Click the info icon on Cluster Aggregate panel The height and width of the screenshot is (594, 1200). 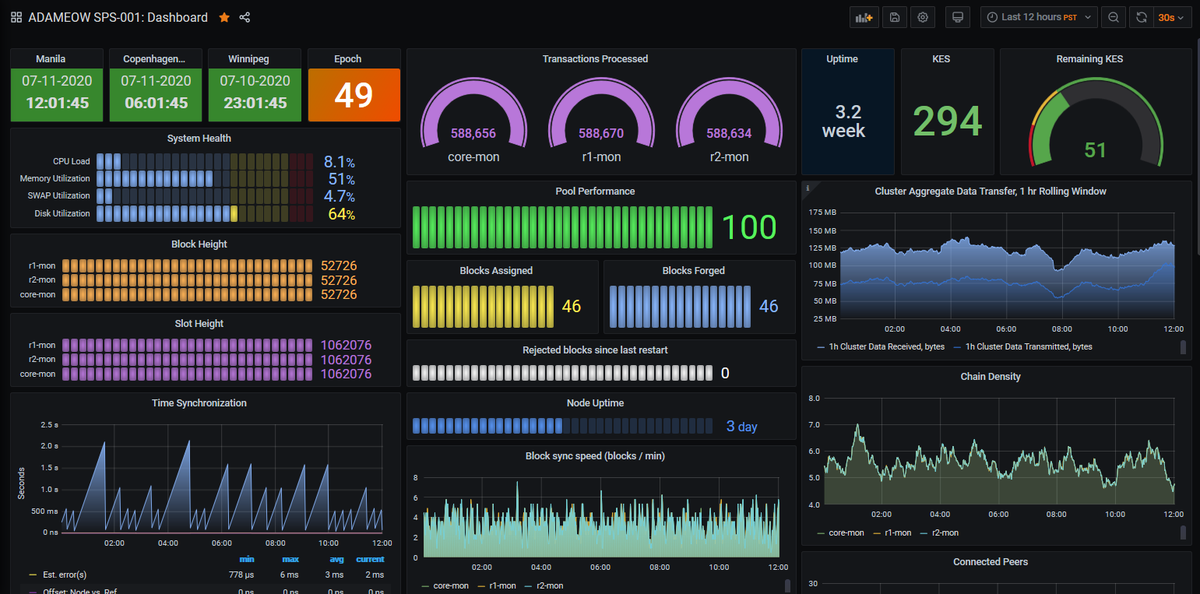(x=808, y=187)
